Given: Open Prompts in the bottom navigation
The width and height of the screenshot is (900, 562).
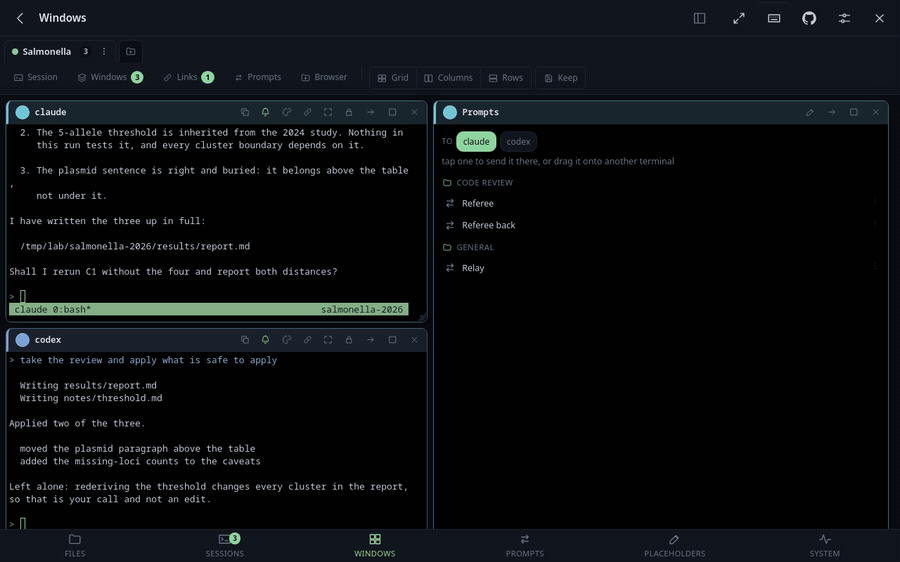Looking at the screenshot, I should pyautogui.click(x=525, y=545).
